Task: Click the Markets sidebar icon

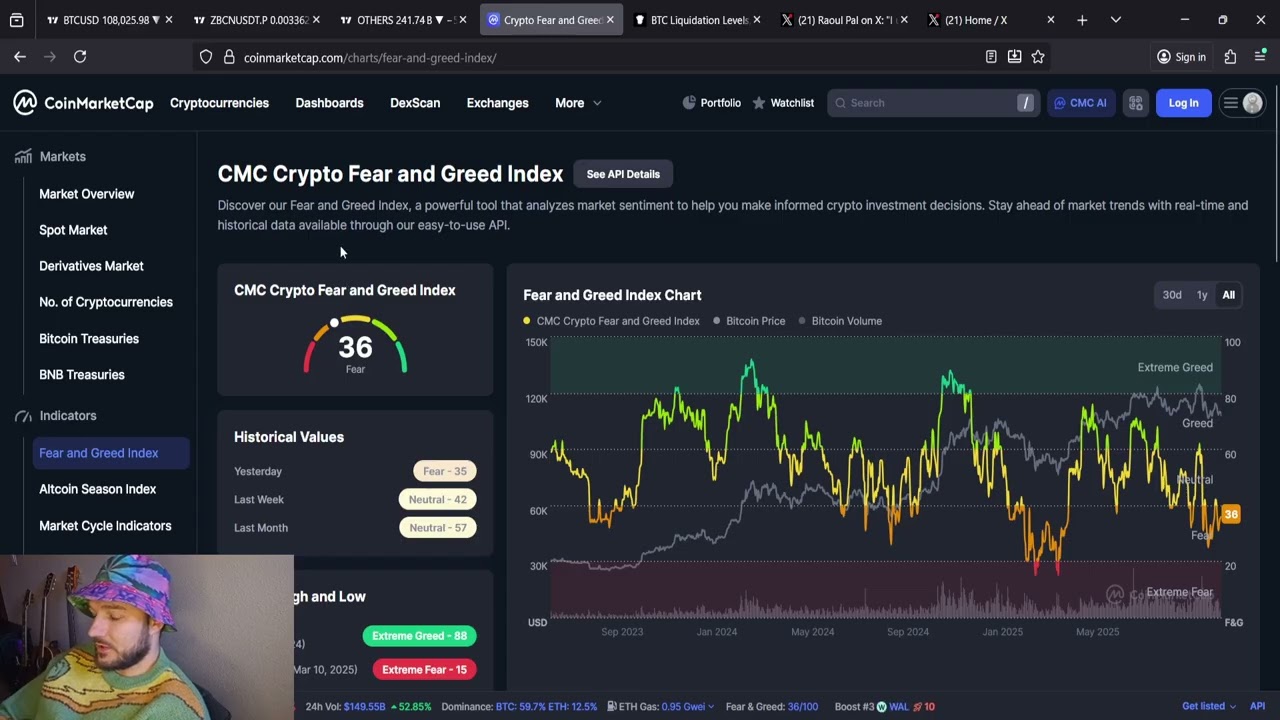Action: pyautogui.click(x=23, y=156)
